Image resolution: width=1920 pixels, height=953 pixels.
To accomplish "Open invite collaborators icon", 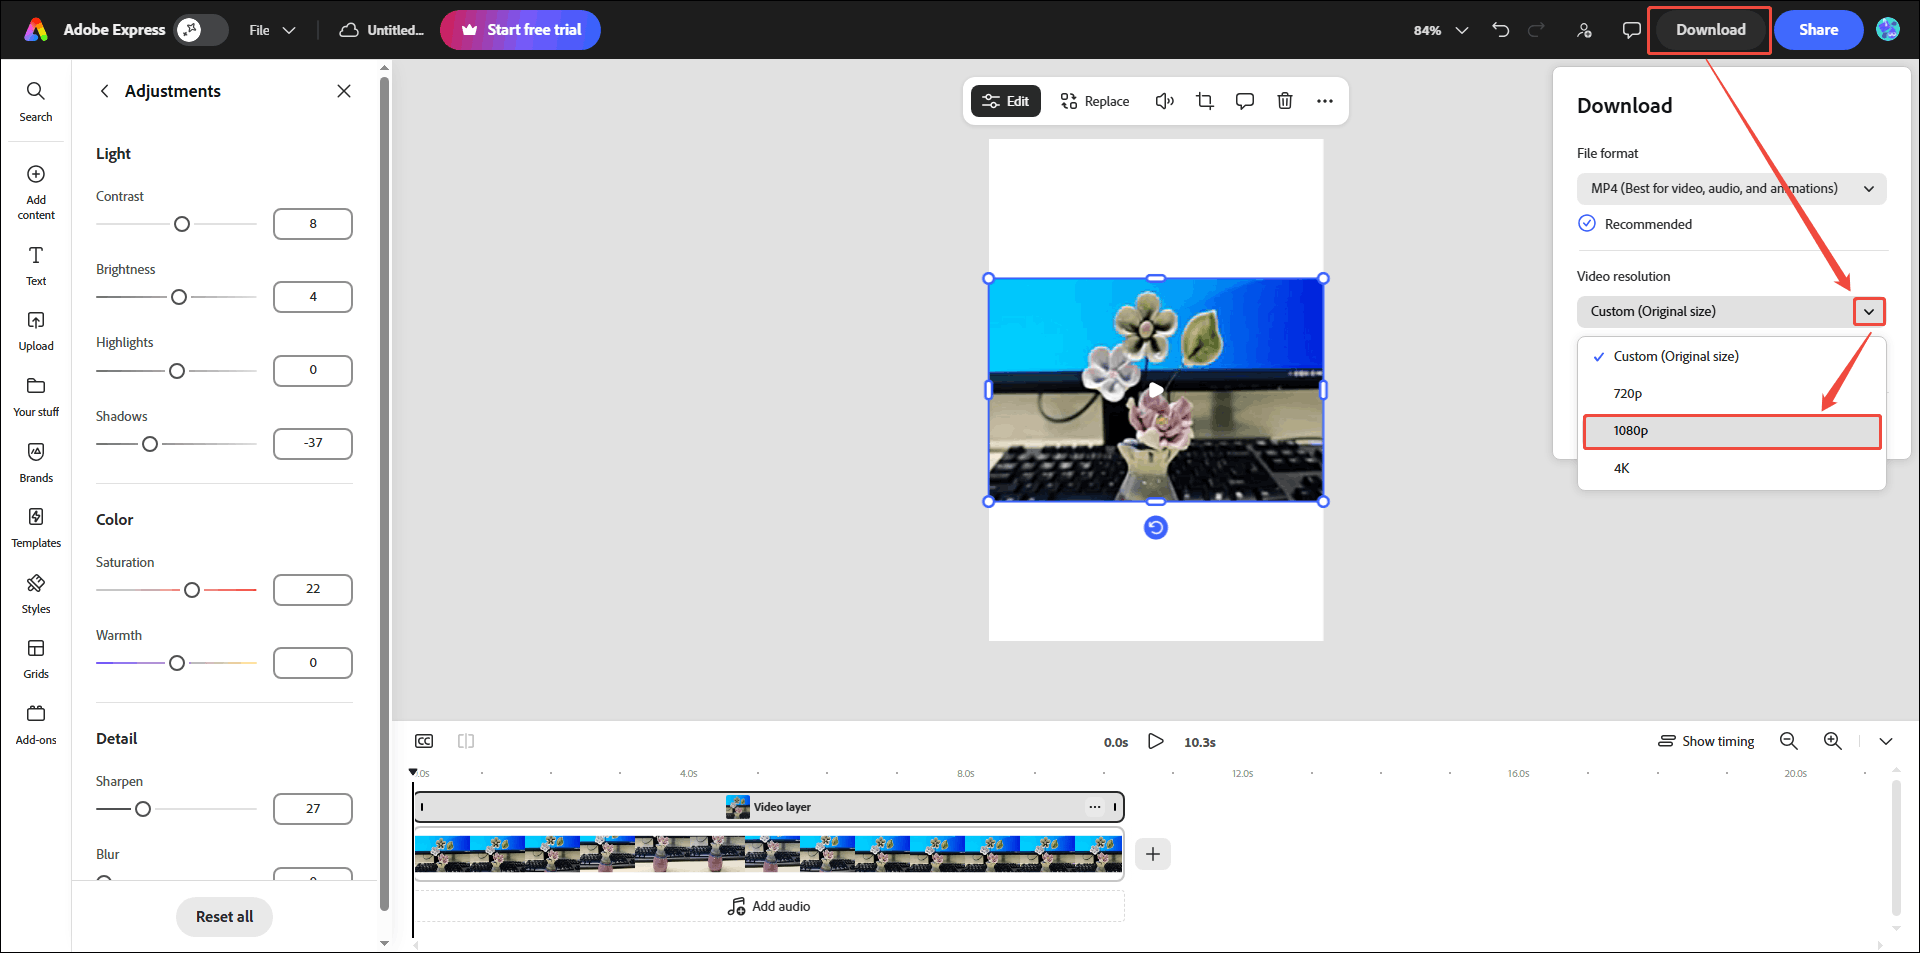I will coord(1584,30).
